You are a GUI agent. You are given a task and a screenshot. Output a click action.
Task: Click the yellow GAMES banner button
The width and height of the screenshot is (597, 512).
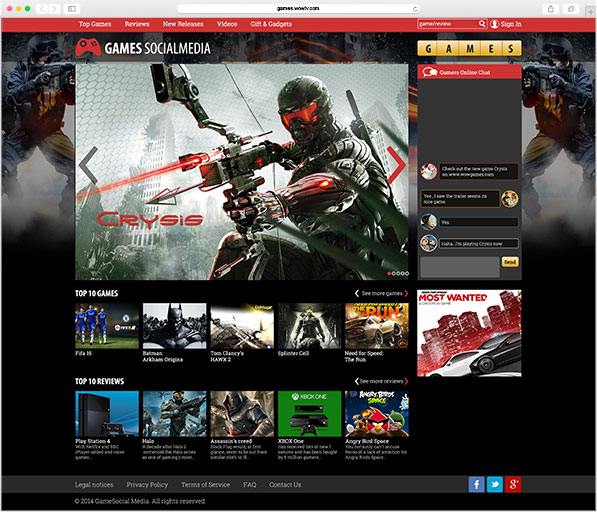pos(469,48)
